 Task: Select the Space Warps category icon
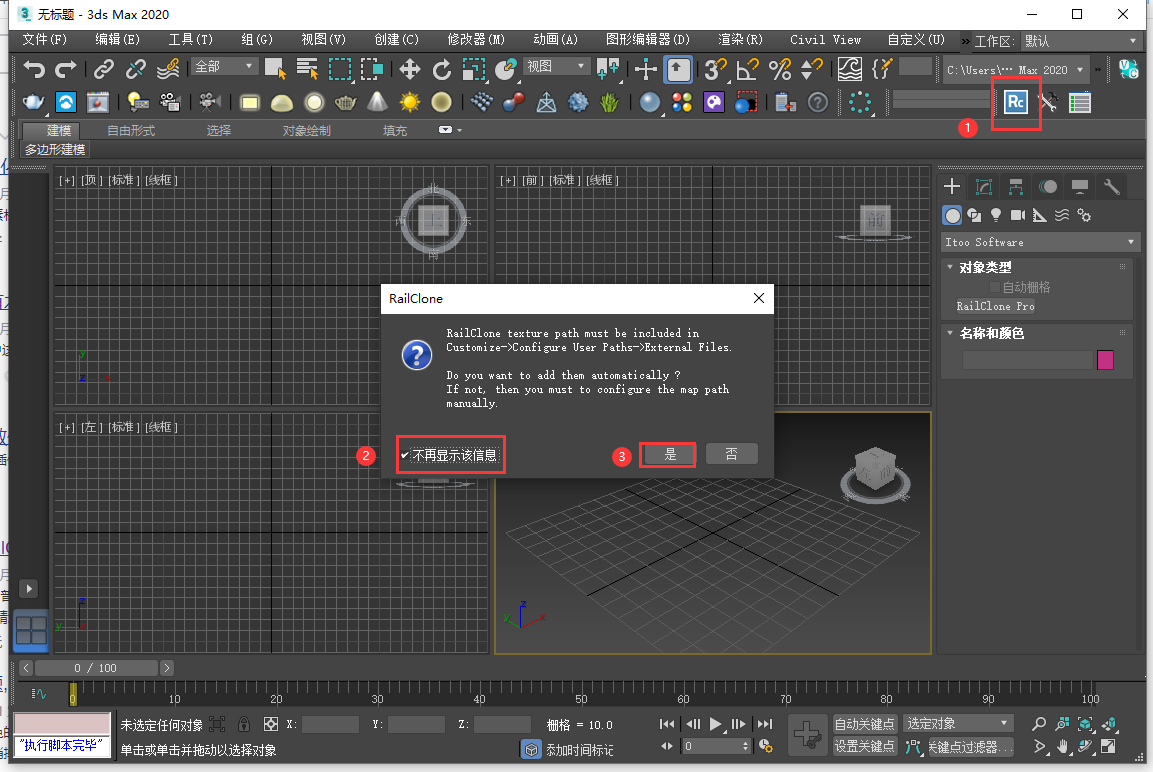pyautogui.click(x=1062, y=215)
